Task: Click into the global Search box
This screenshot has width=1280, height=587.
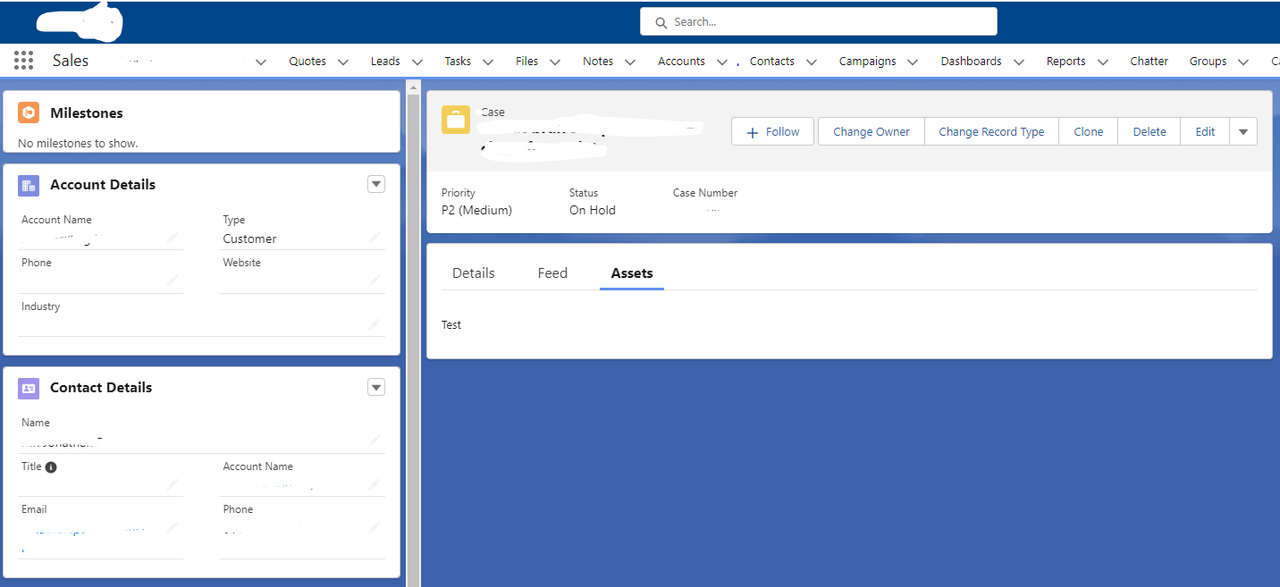Action: [x=818, y=21]
